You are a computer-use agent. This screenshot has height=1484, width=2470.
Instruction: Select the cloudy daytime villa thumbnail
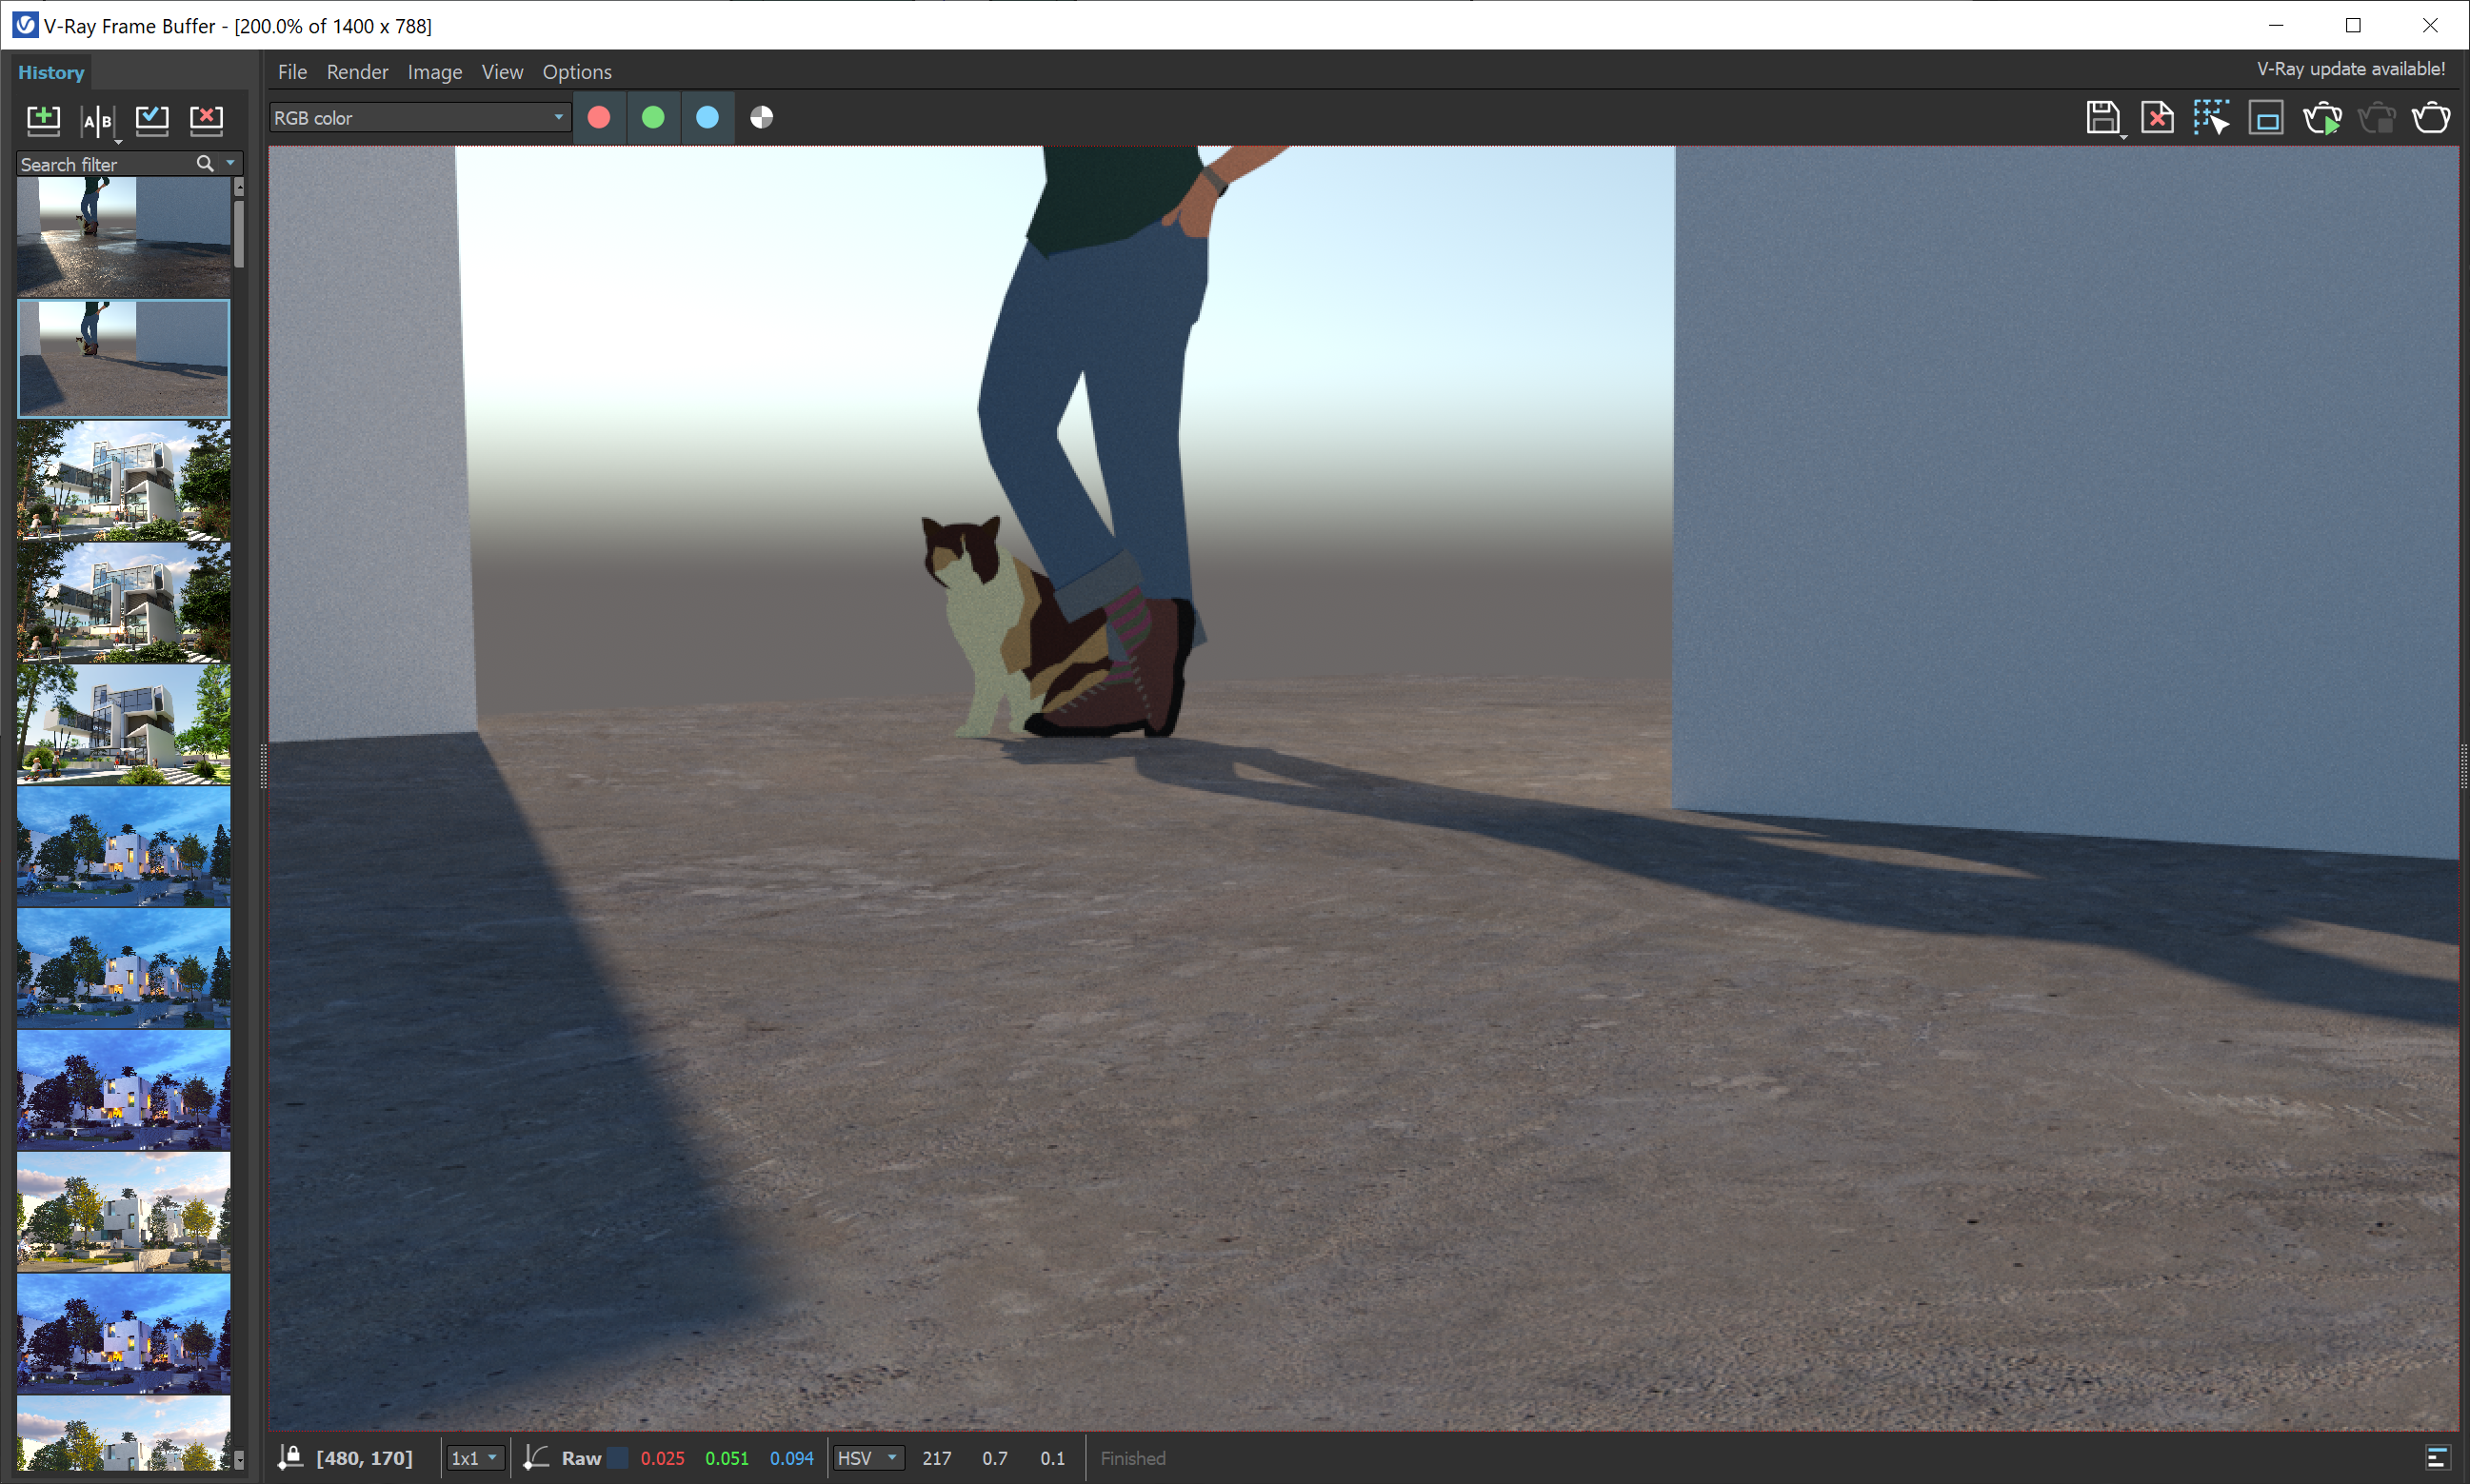click(123, 1212)
